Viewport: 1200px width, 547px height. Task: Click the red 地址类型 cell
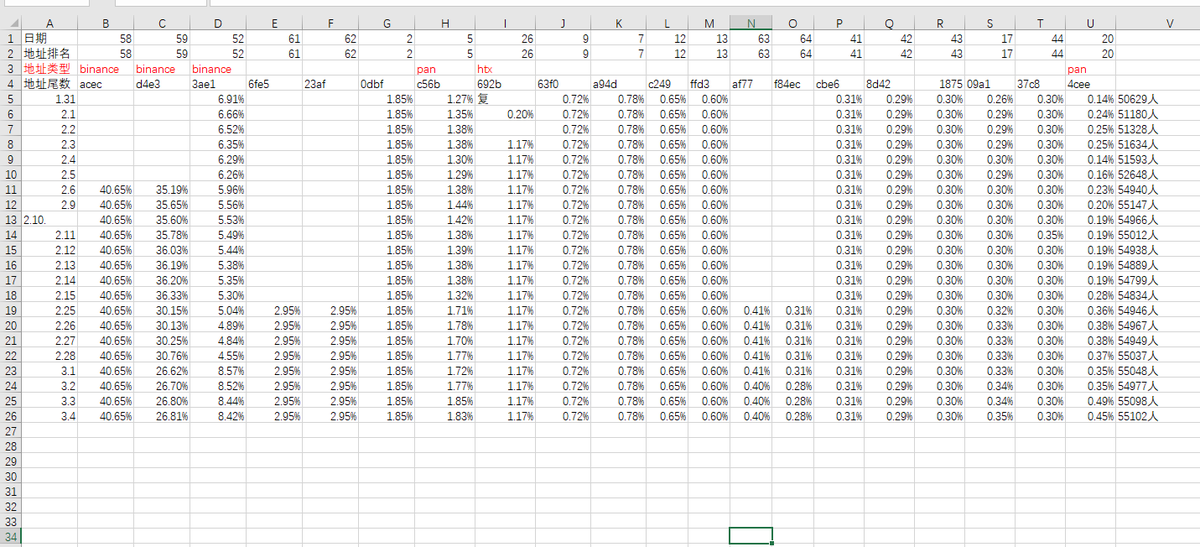(x=49, y=69)
